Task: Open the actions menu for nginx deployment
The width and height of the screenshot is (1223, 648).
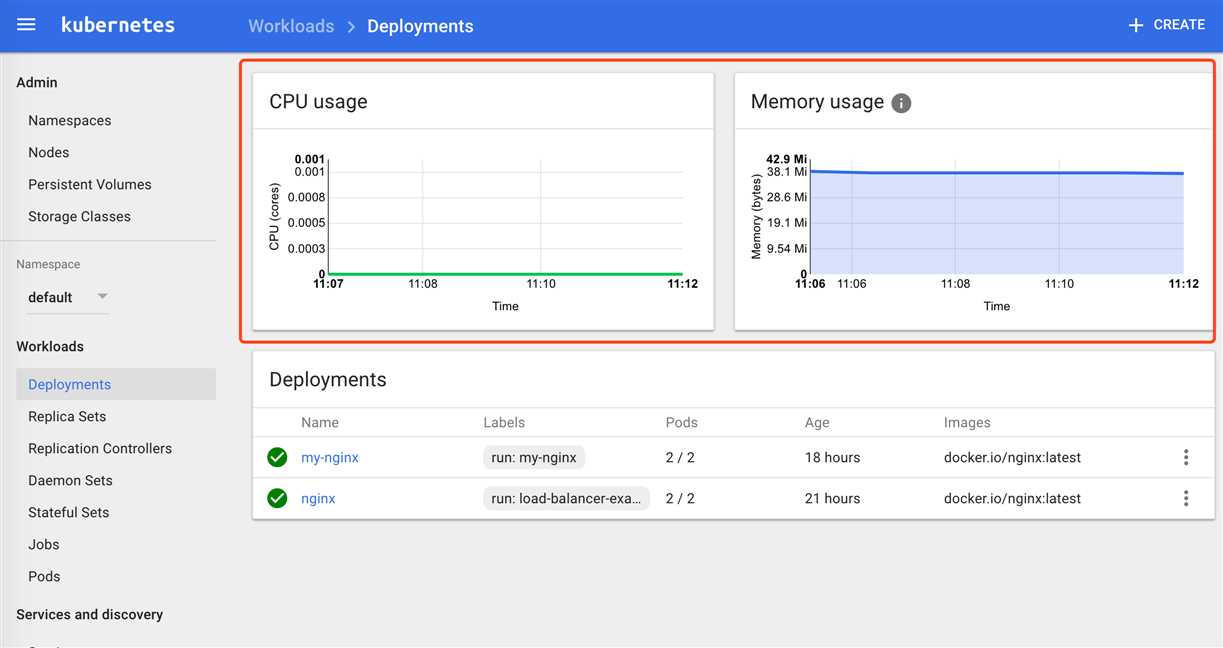Action: (x=1186, y=498)
